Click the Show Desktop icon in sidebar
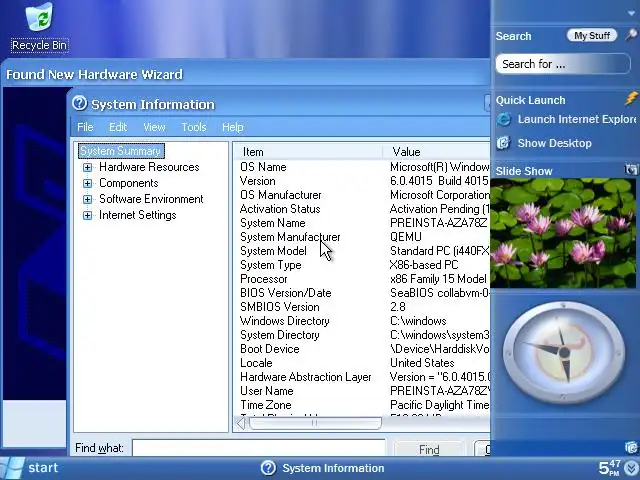640x480 pixels. (x=504, y=143)
